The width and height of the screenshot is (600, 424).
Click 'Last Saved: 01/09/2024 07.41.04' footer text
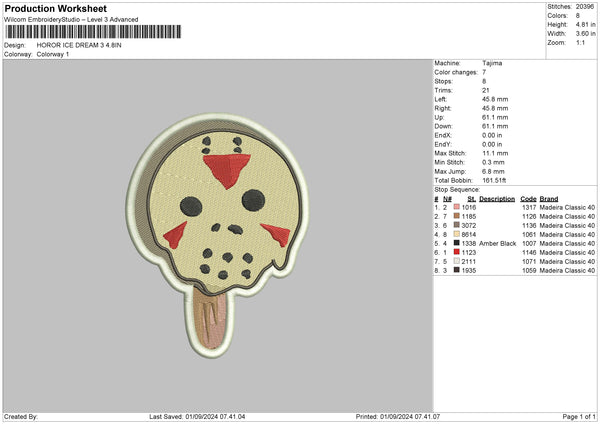pyautogui.click(x=197, y=416)
